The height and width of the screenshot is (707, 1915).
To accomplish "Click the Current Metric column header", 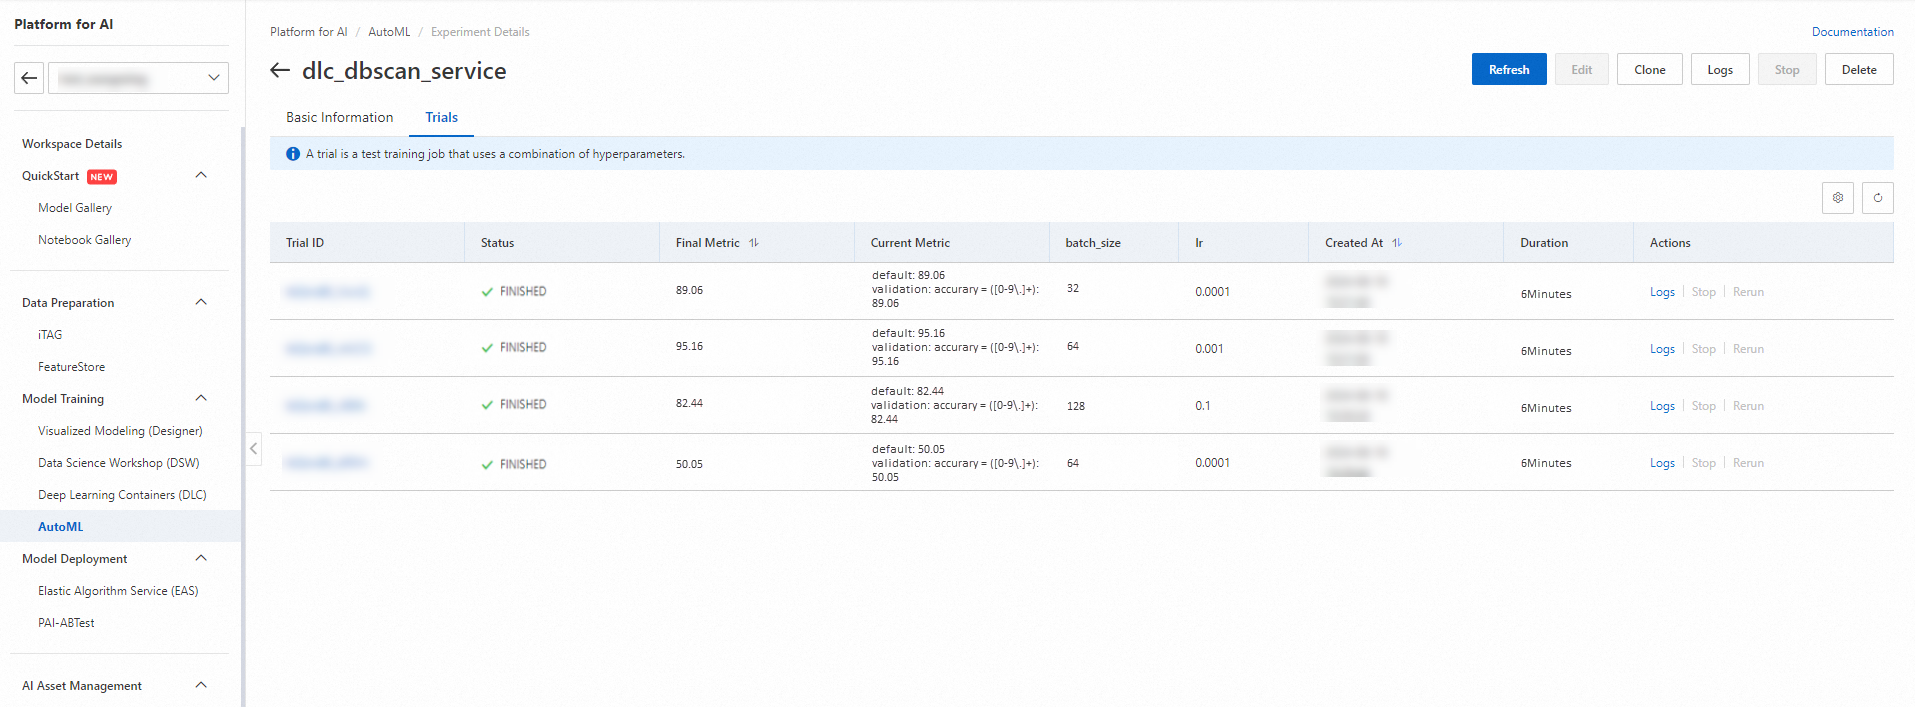I will pyautogui.click(x=910, y=243).
